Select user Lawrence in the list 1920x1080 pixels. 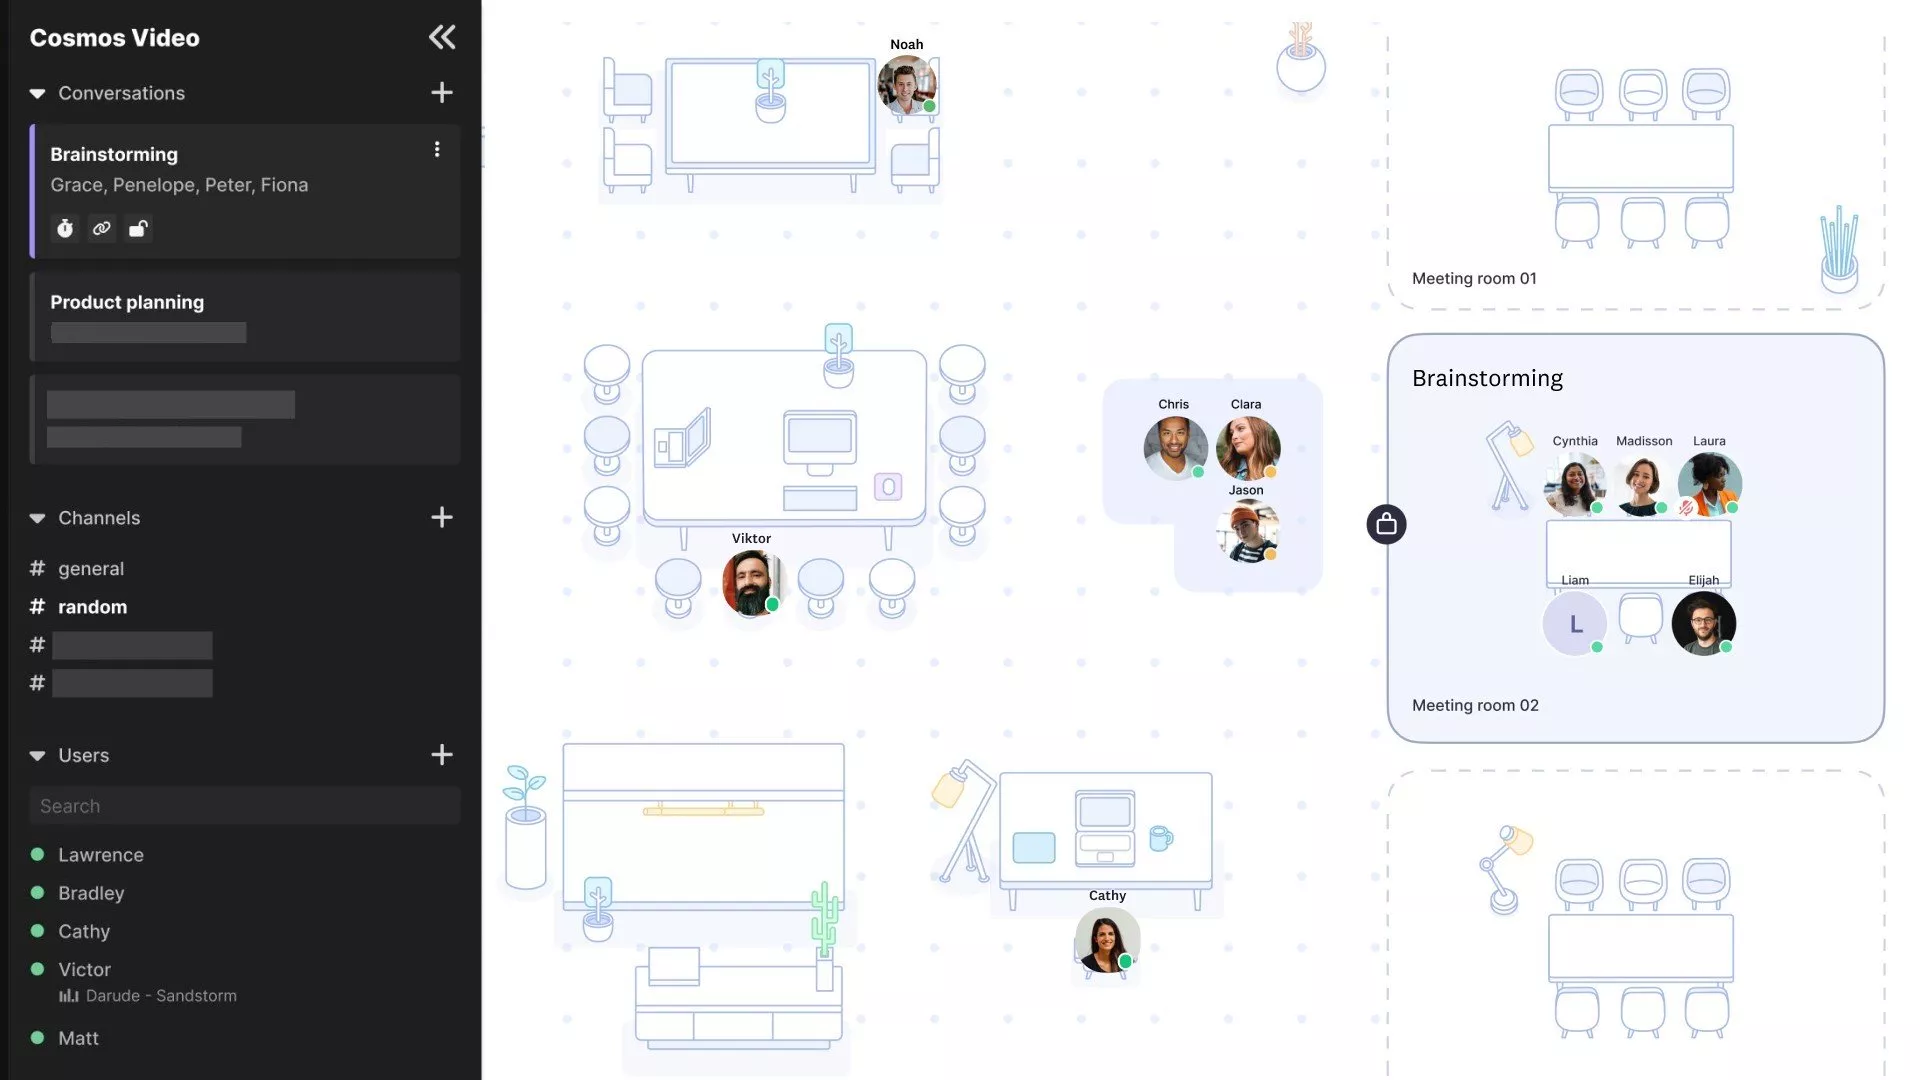pyautogui.click(x=100, y=855)
